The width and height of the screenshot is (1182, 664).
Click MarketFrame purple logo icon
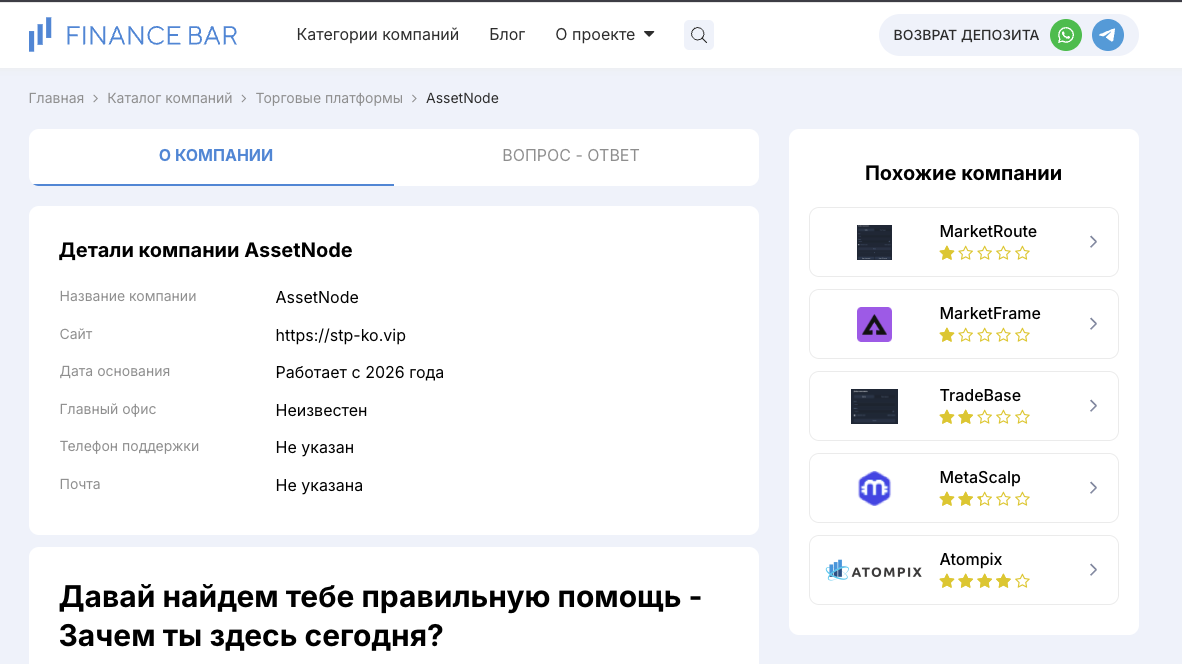tap(874, 324)
